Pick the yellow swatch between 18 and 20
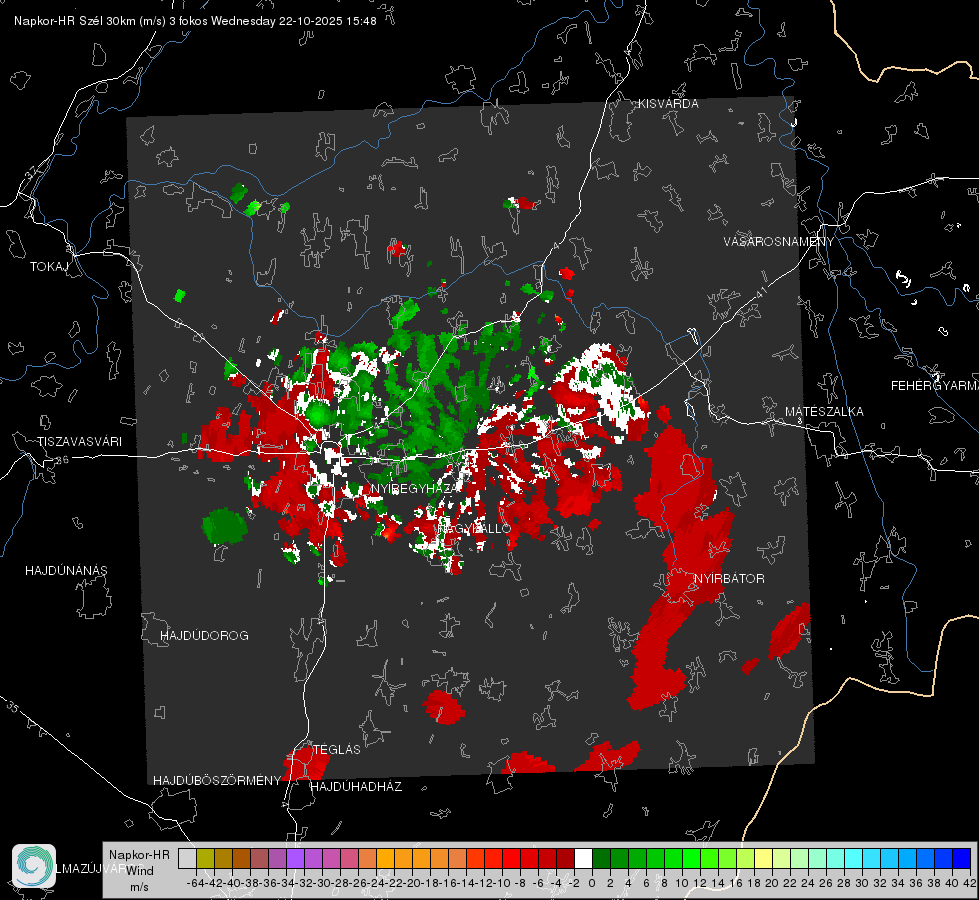This screenshot has width=979, height=900. click(x=764, y=859)
